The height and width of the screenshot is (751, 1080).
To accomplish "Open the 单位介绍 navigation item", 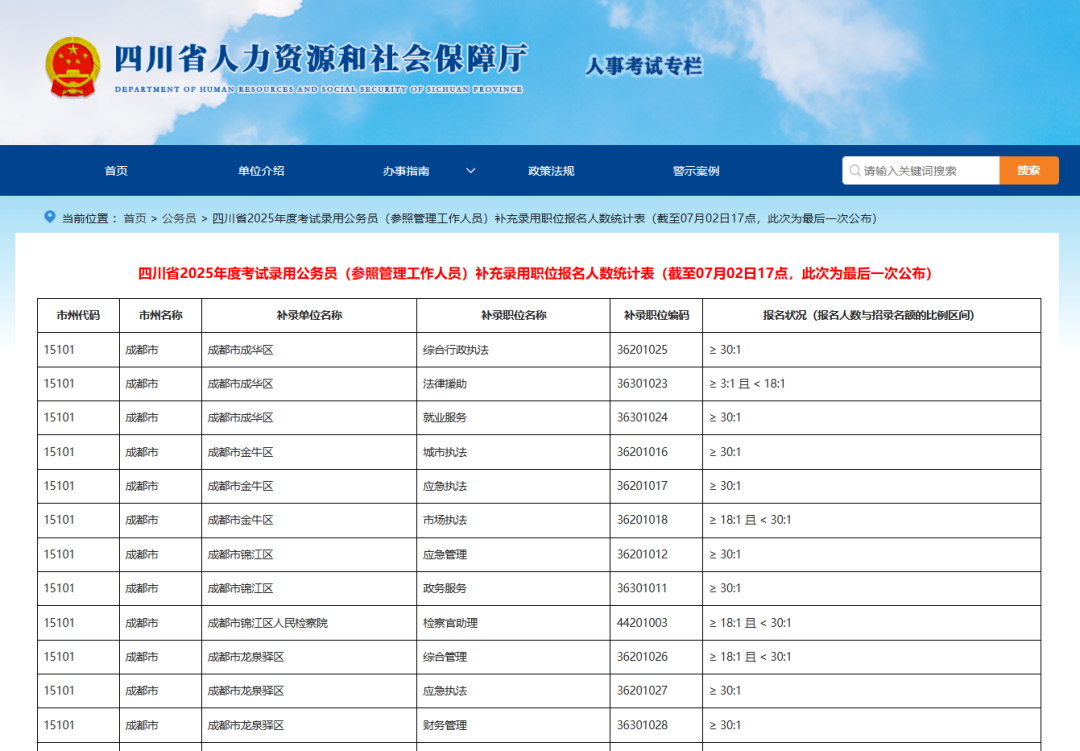I will coord(261,171).
